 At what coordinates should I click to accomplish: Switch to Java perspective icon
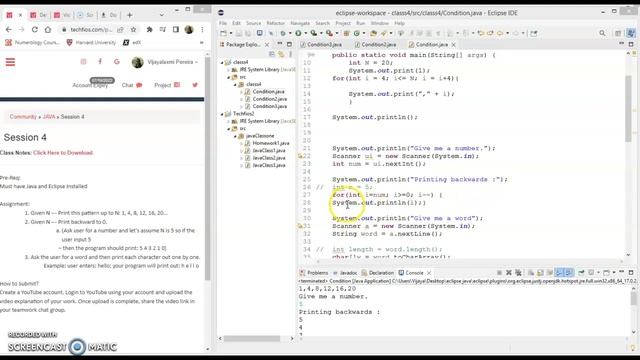click(x=631, y=33)
